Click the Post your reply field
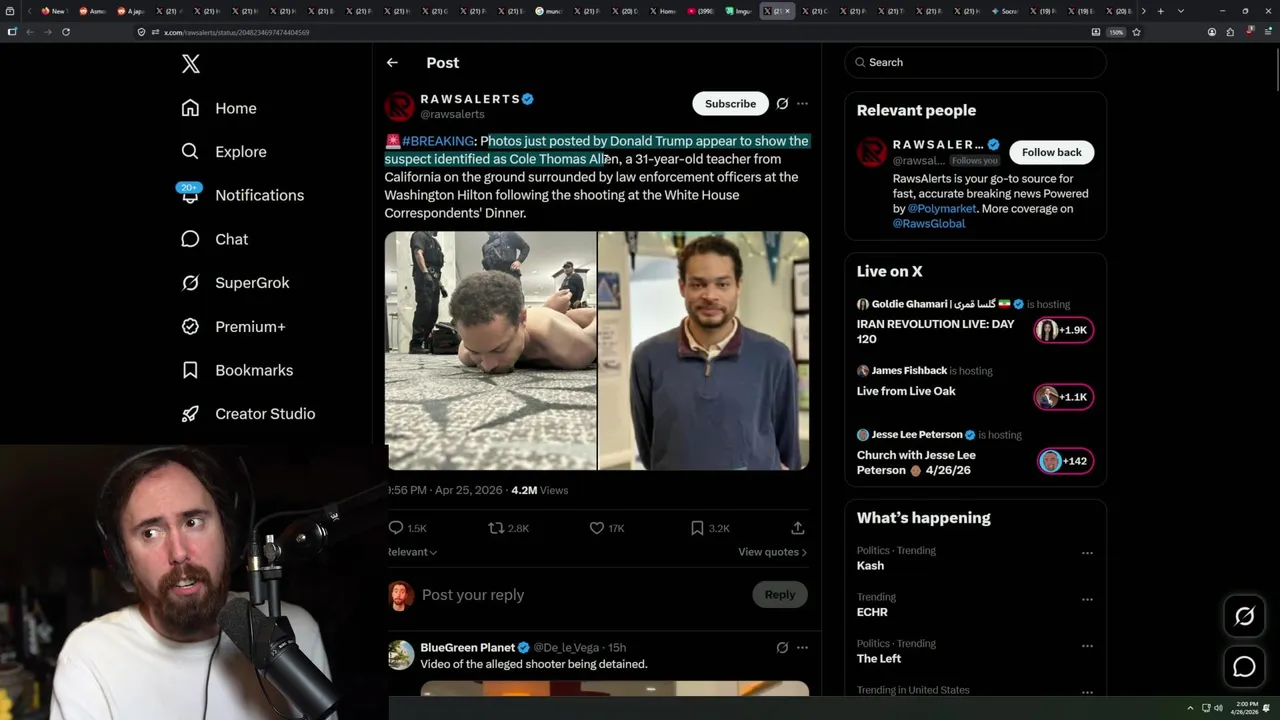The width and height of the screenshot is (1280, 720). 580,595
